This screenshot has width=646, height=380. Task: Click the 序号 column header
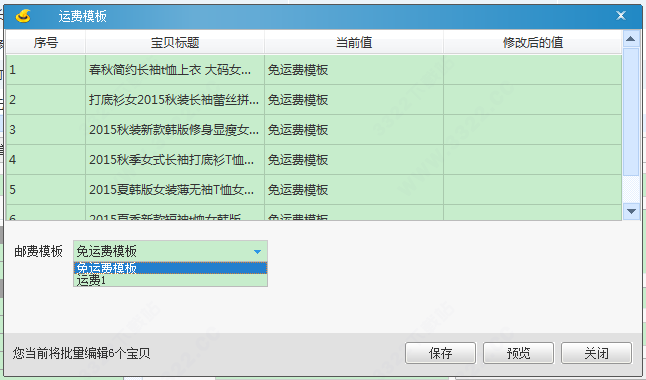[x=46, y=42]
